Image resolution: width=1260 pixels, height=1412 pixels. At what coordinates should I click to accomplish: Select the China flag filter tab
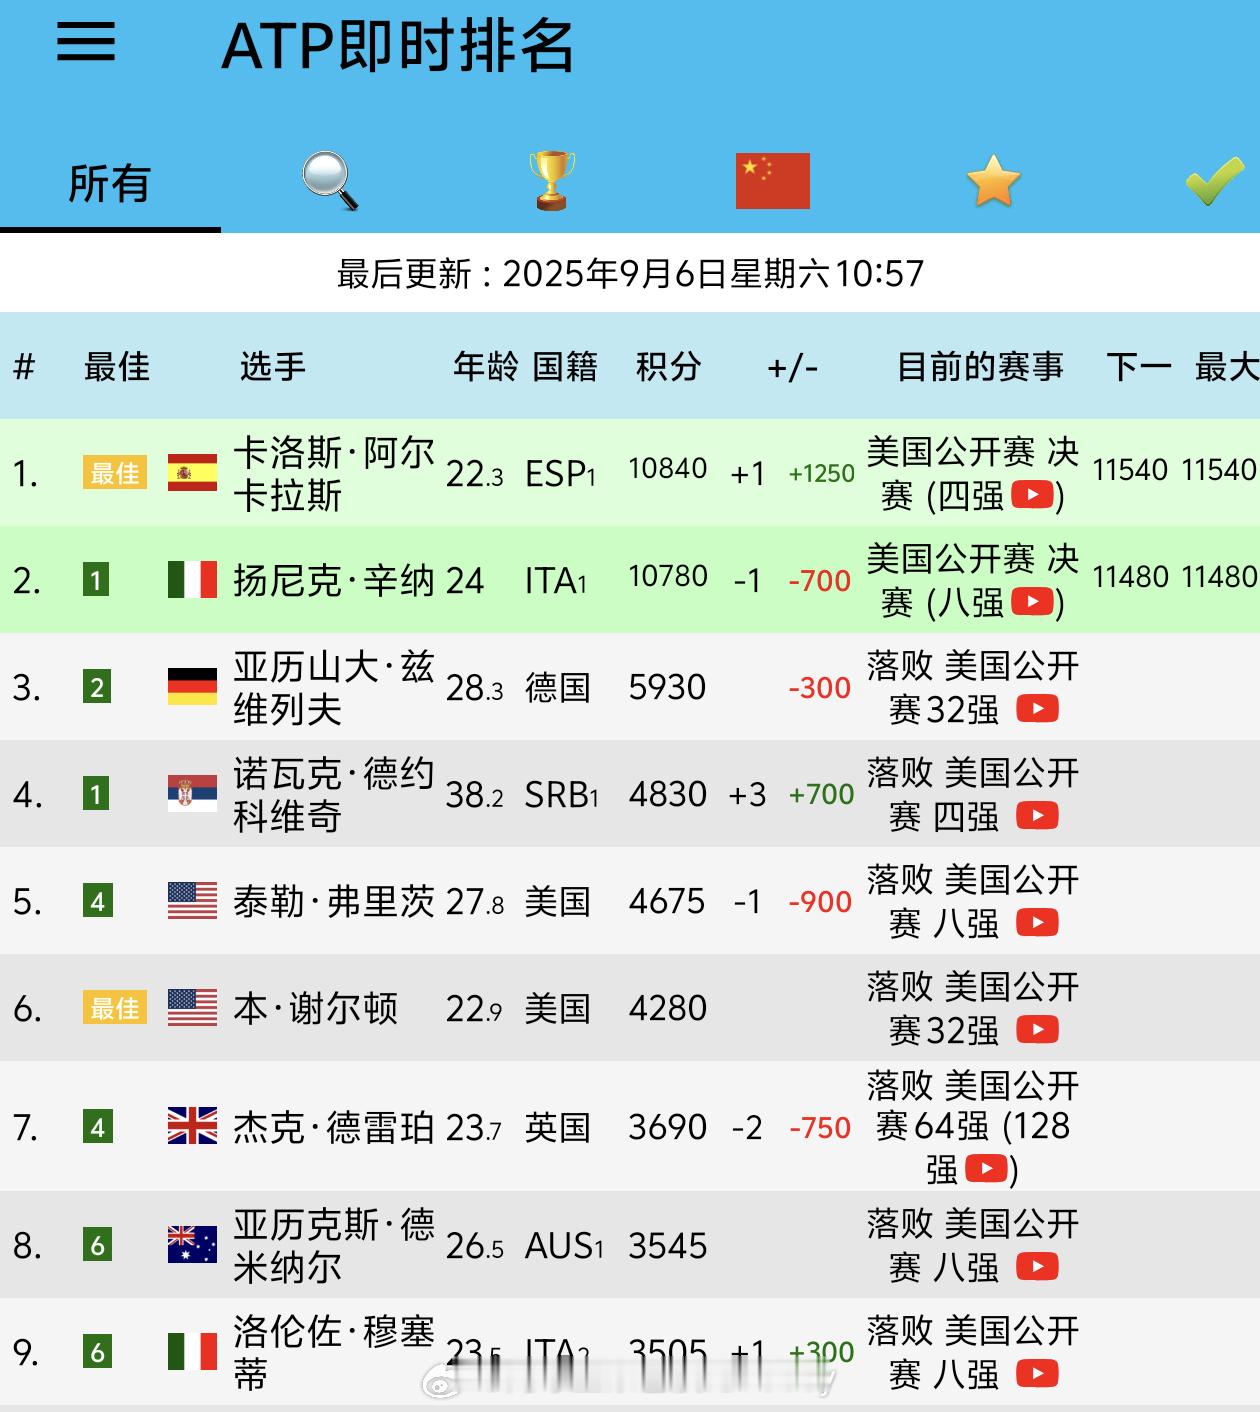[772, 180]
